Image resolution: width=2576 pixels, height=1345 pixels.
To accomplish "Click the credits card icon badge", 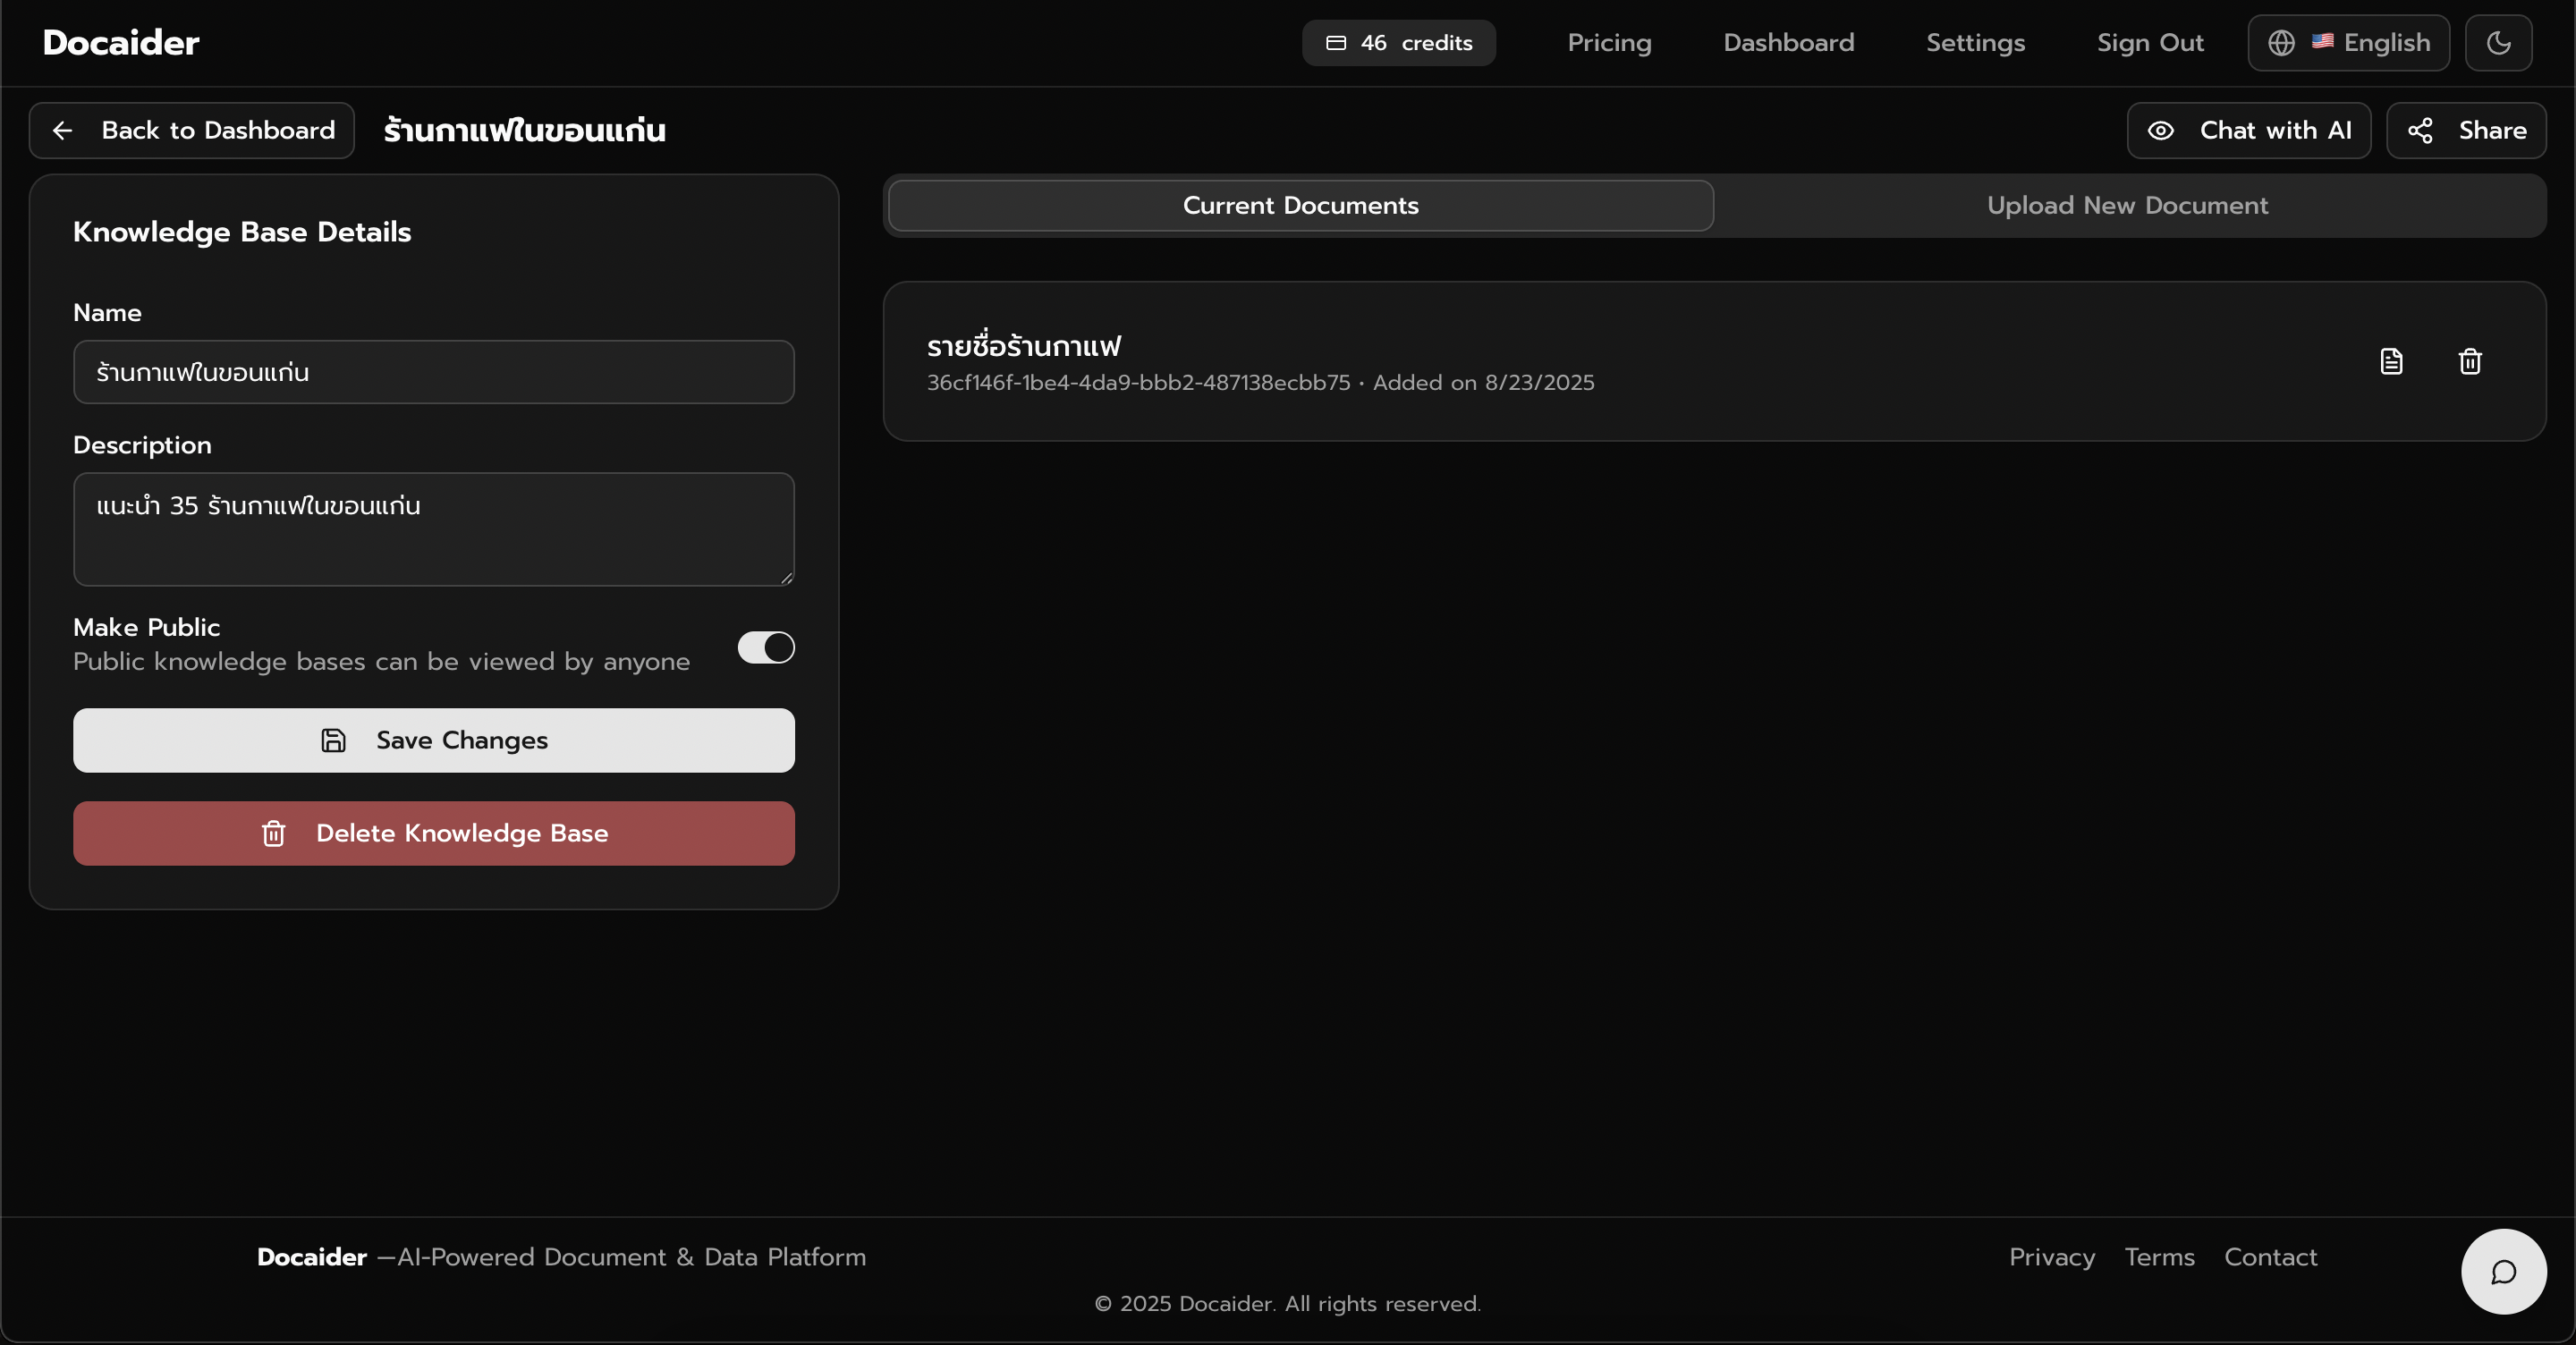I will (1336, 43).
